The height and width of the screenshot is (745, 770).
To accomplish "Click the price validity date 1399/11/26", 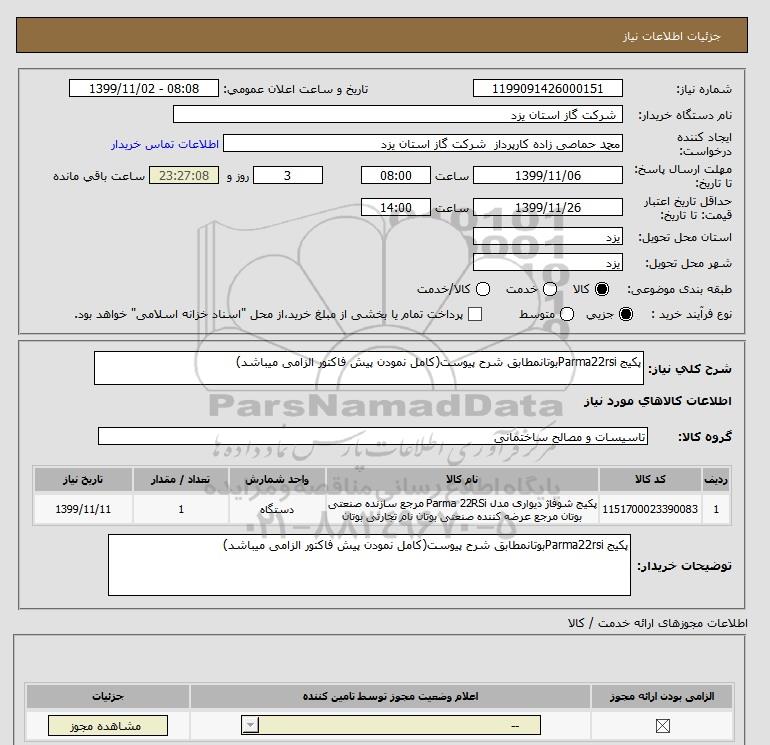I will pyautogui.click(x=548, y=207).
